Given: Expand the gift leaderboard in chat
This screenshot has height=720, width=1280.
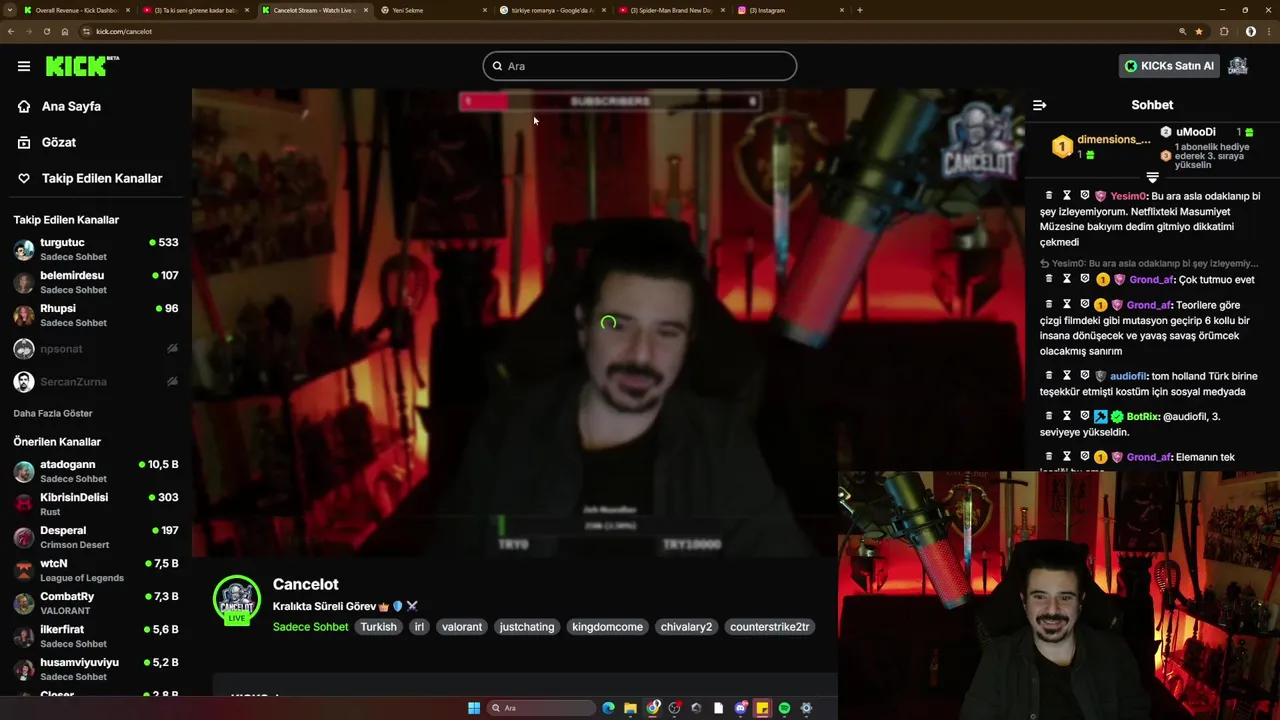Looking at the screenshot, I should click(1152, 177).
